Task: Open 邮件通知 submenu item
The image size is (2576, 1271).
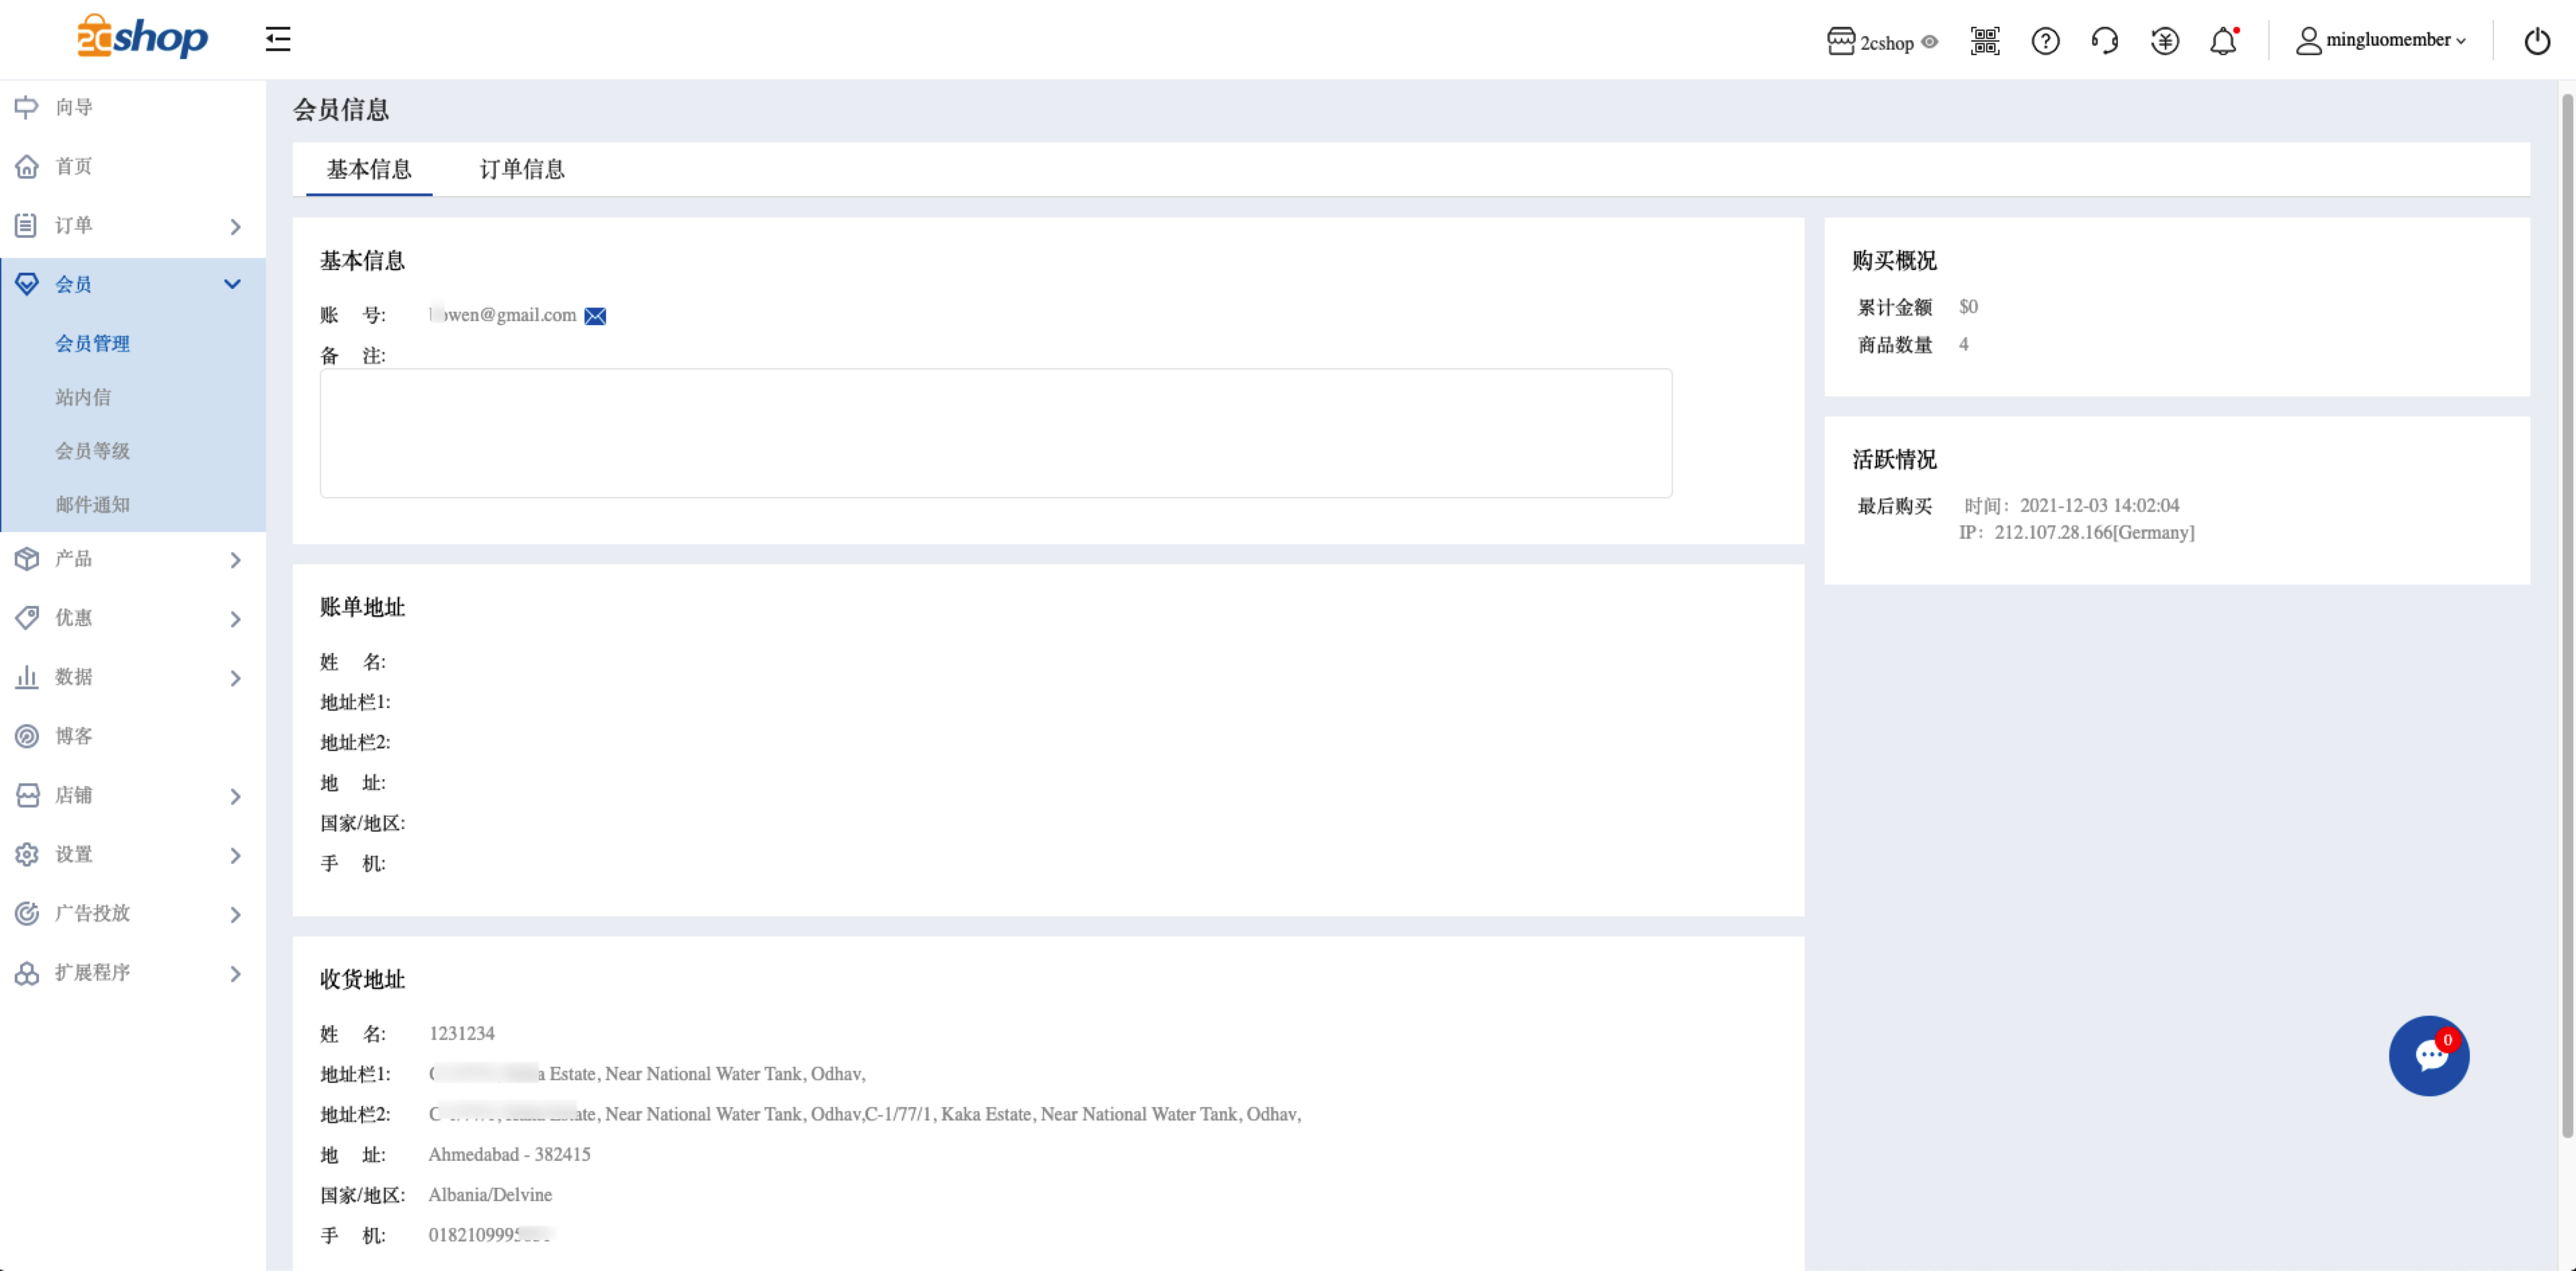Action: (92, 505)
